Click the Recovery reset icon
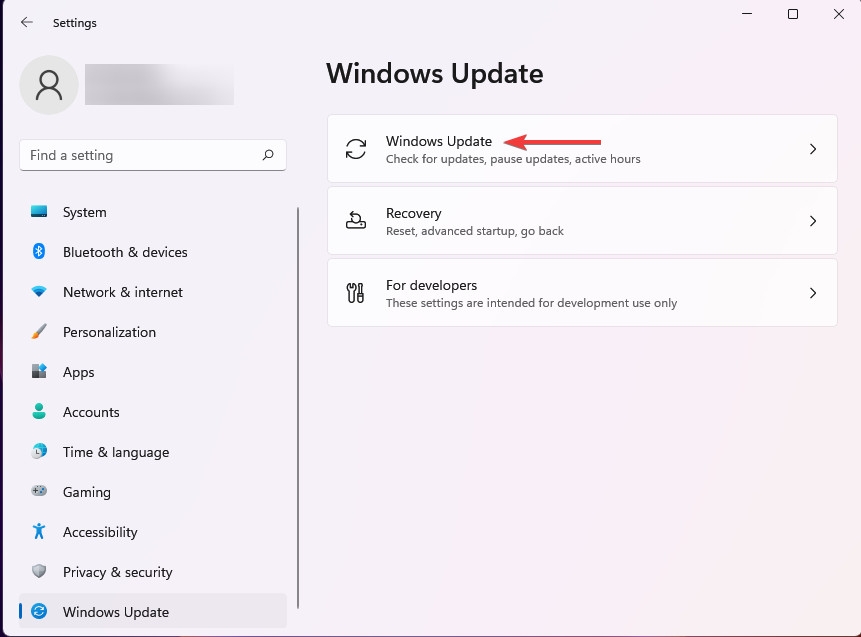Viewport: 861px width, 637px height. [355, 220]
